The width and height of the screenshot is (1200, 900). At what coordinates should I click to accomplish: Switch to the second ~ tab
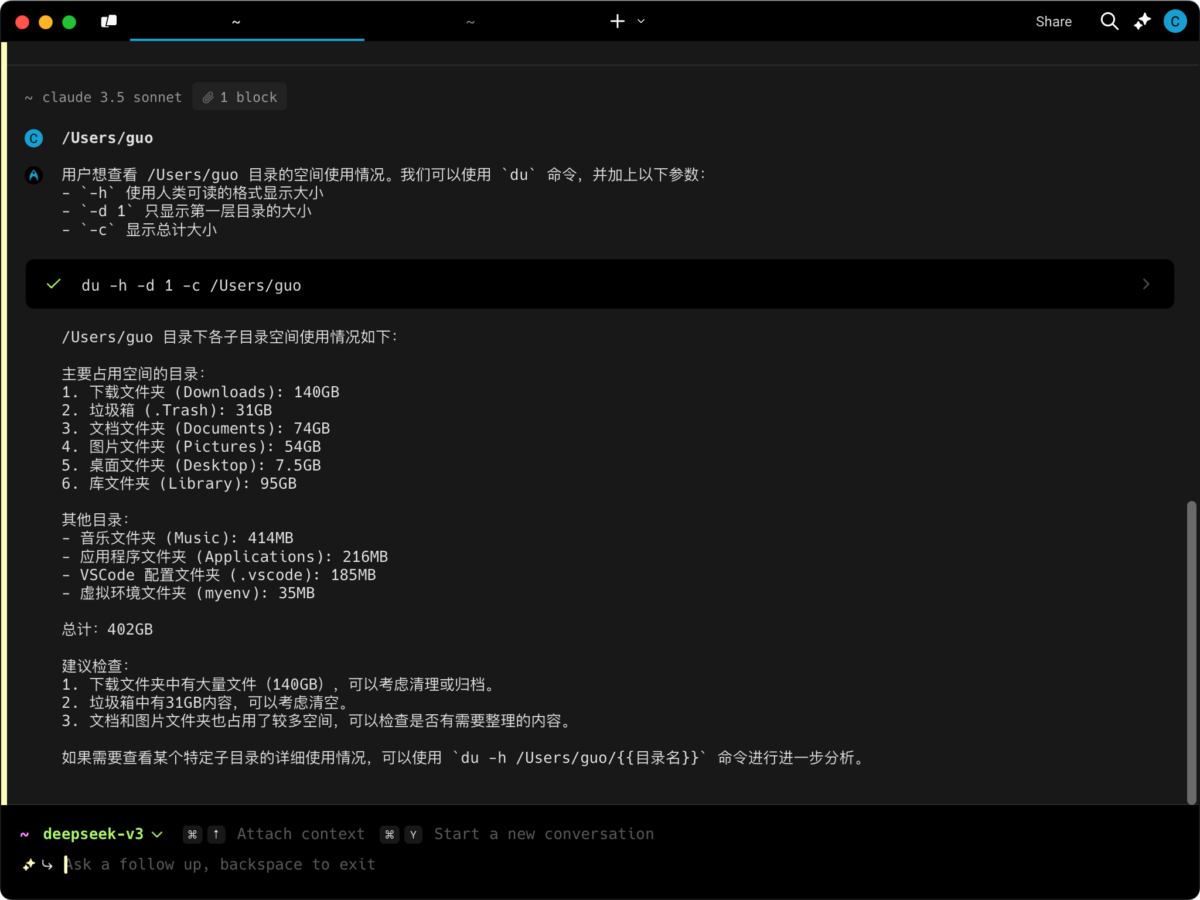(470, 21)
